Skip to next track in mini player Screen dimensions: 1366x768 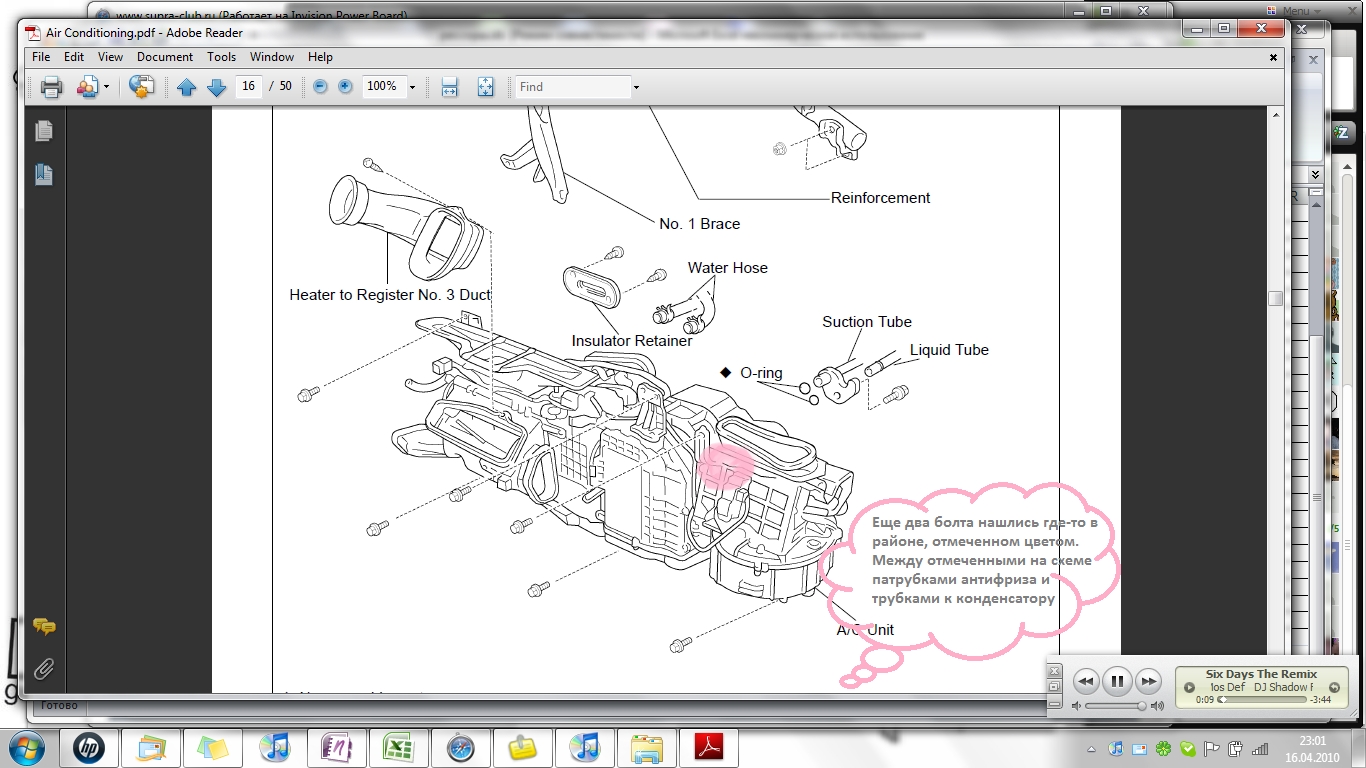pos(1149,681)
